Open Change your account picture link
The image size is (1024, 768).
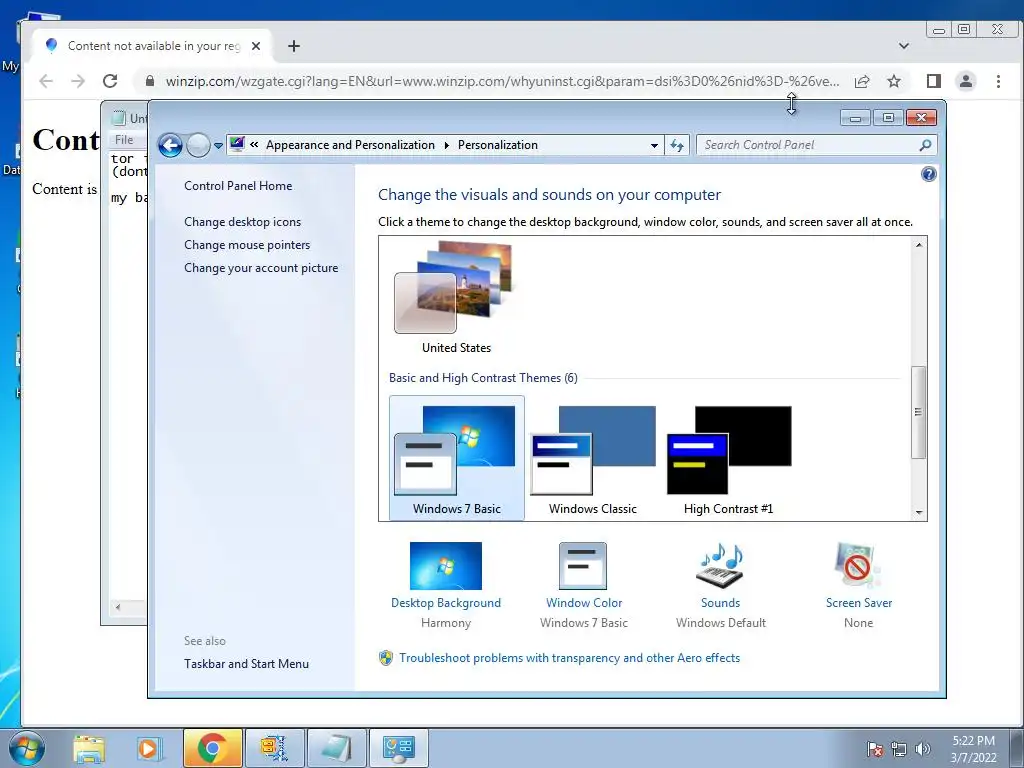(x=261, y=268)
